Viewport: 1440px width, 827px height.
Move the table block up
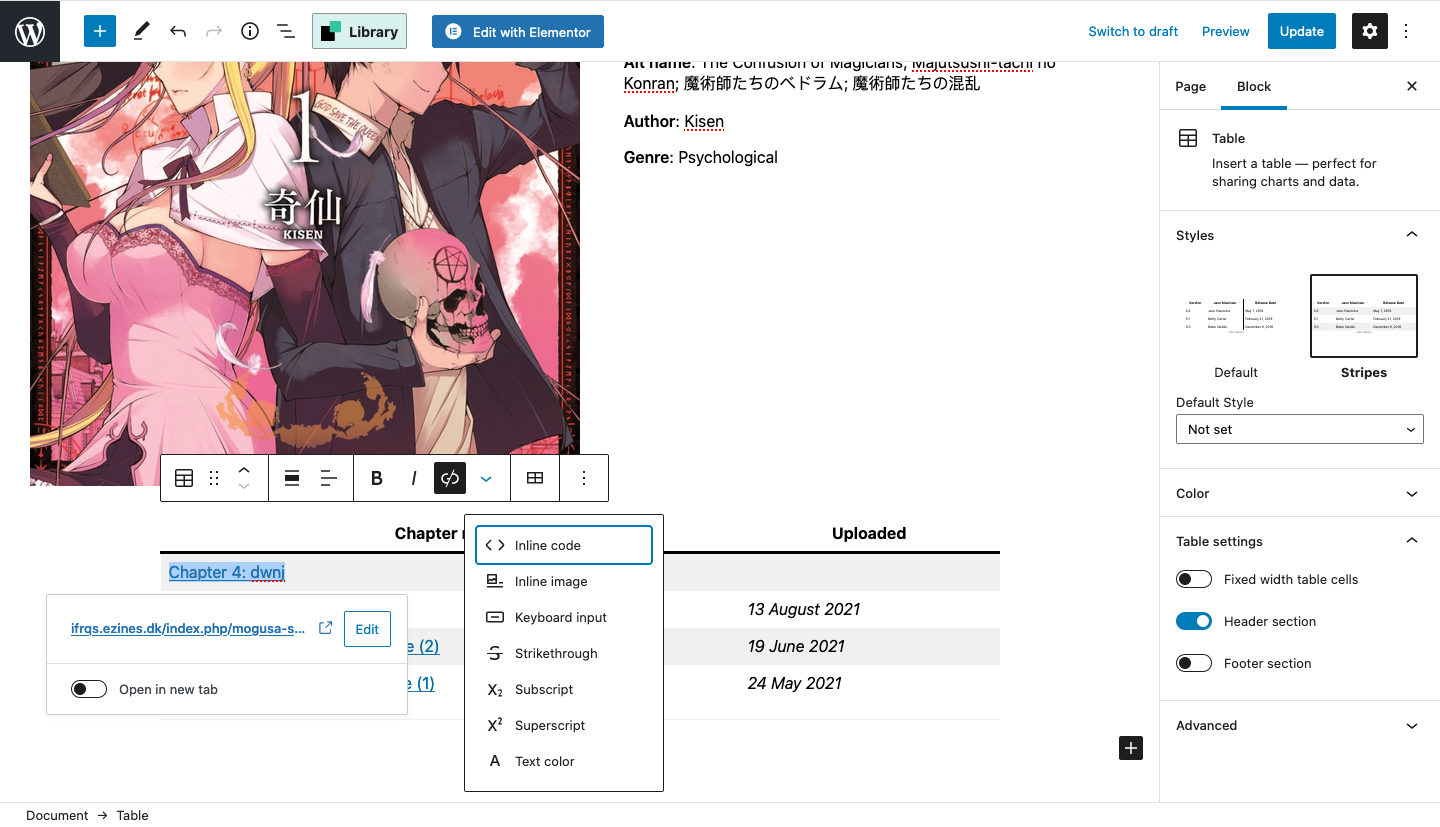coord(244,468)
